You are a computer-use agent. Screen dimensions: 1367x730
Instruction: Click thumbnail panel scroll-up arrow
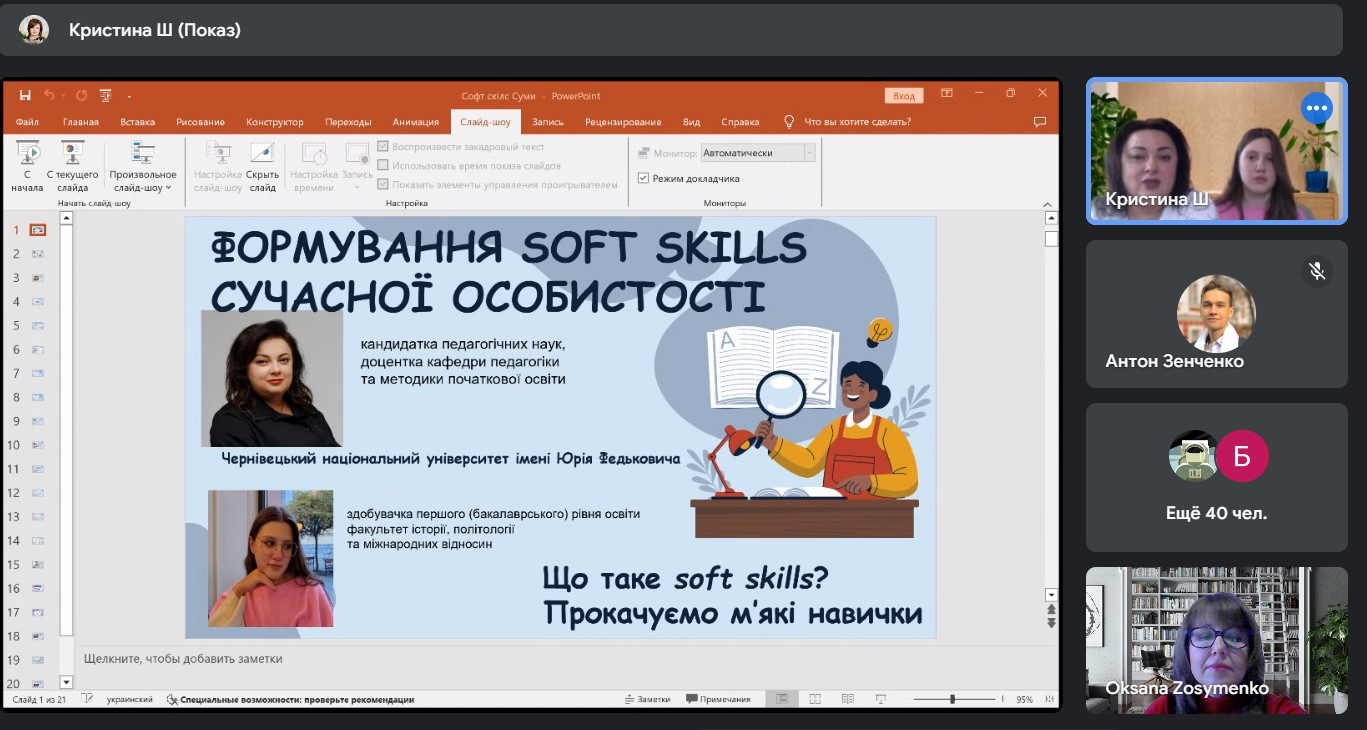click(66, 217)
